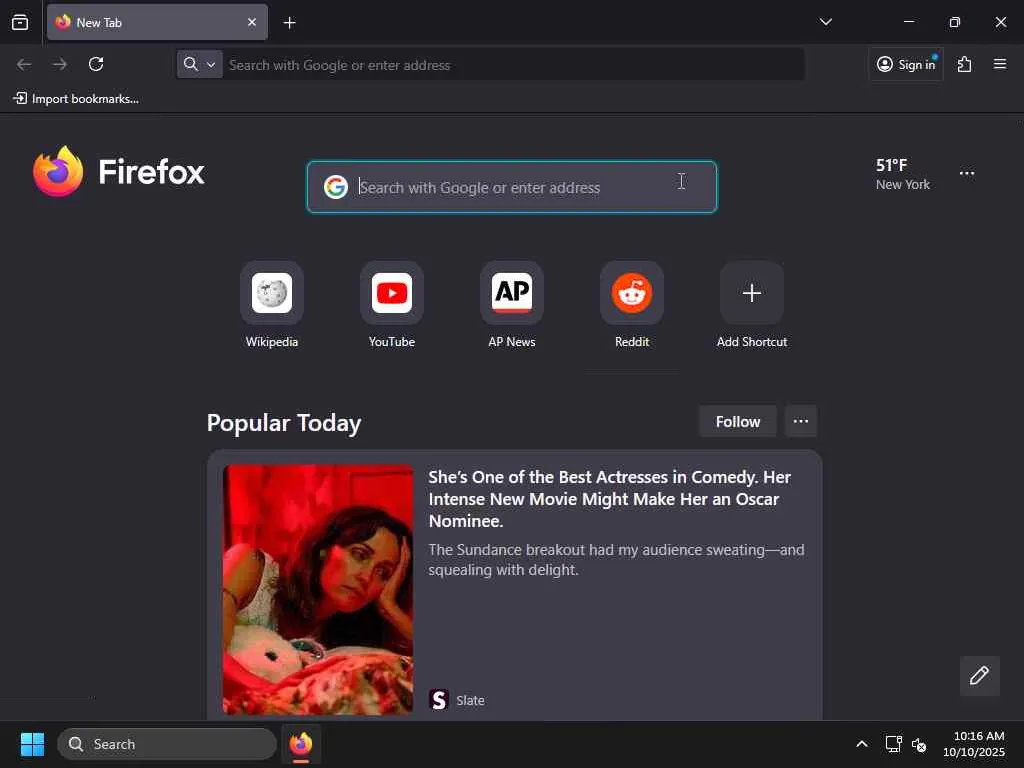Open the clock showing 10:16 AM

[x=974, y=744]
